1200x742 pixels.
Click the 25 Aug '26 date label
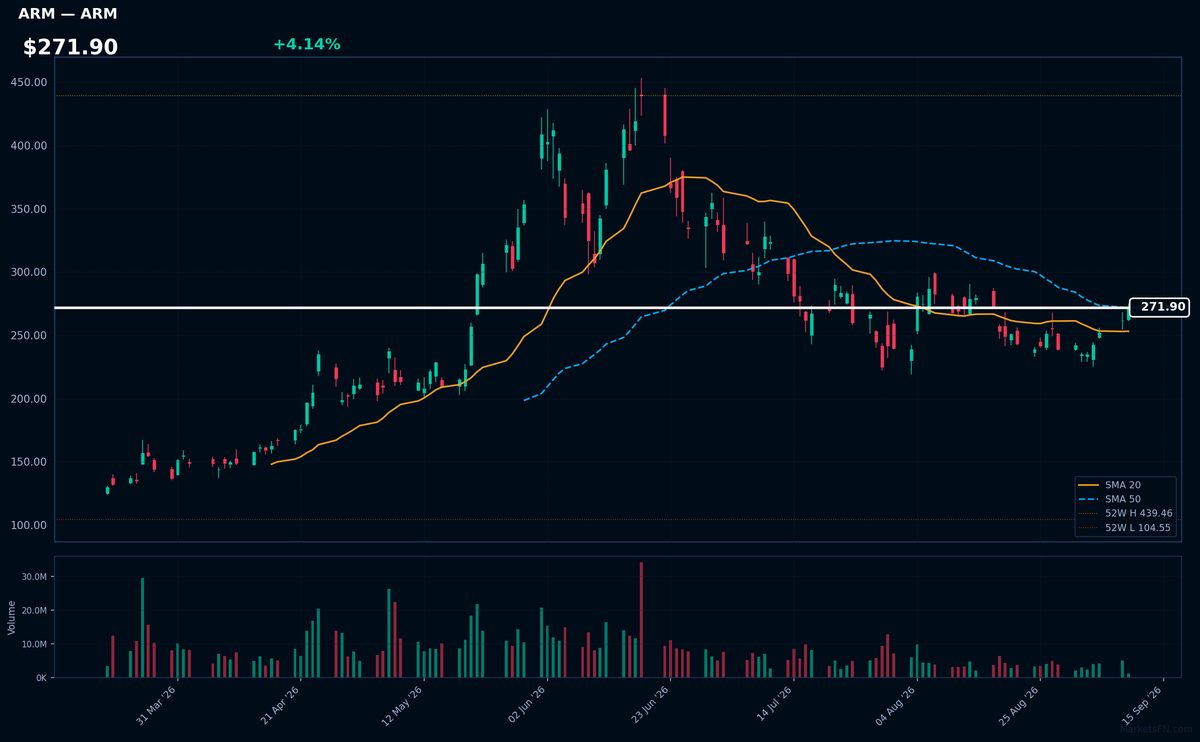coord(1018,705)
